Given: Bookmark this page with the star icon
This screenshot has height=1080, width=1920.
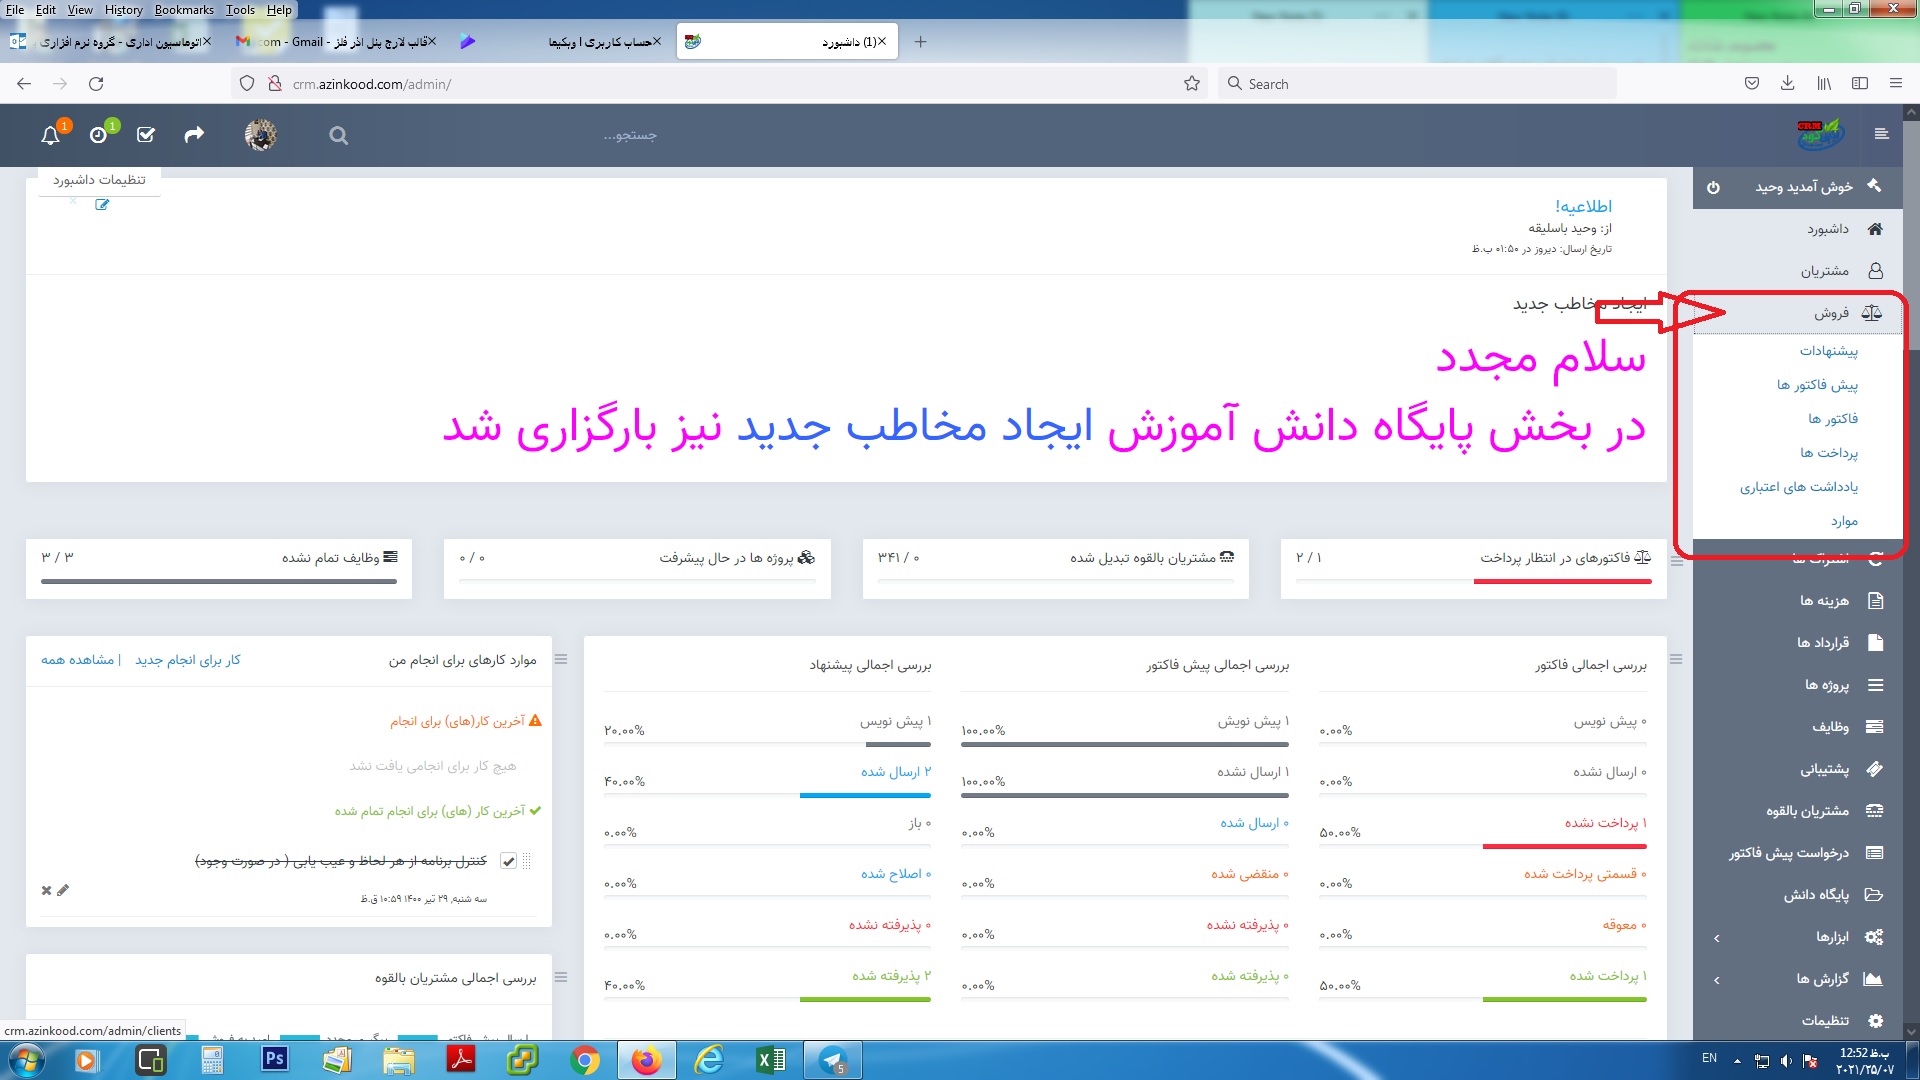Looking at the screenshot, I should pos(1192,84).
